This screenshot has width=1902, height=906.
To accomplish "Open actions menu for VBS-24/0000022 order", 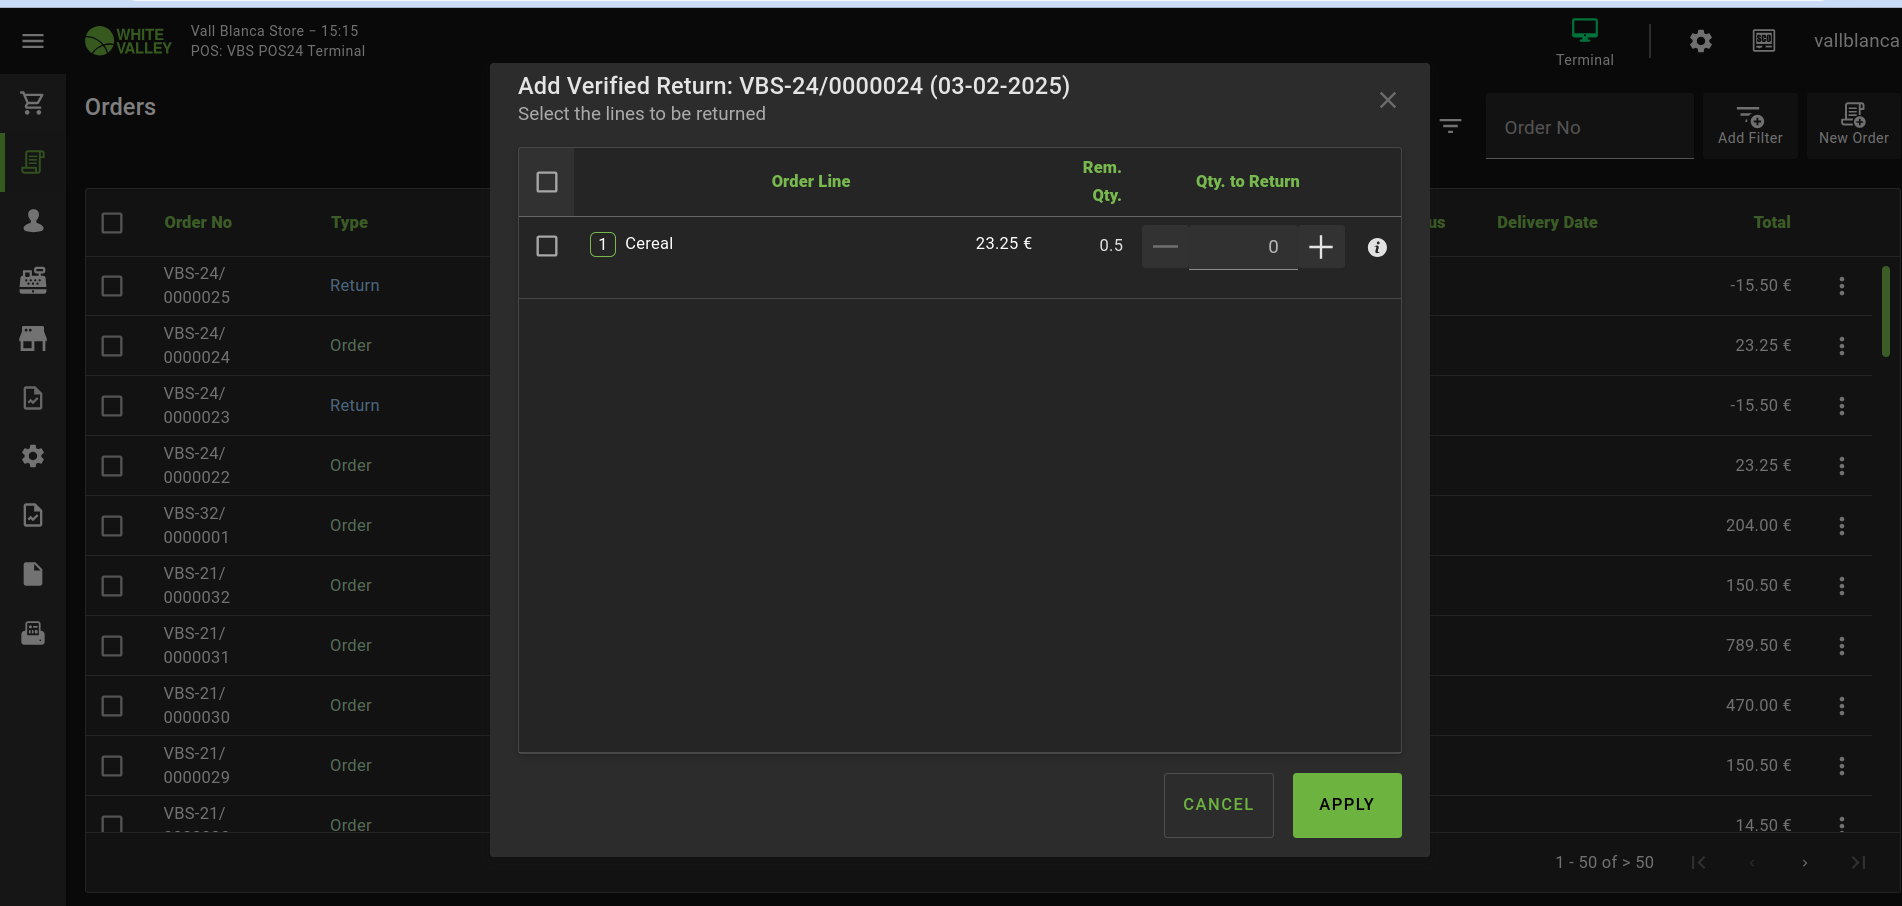I will click(x=1841, y=466).
